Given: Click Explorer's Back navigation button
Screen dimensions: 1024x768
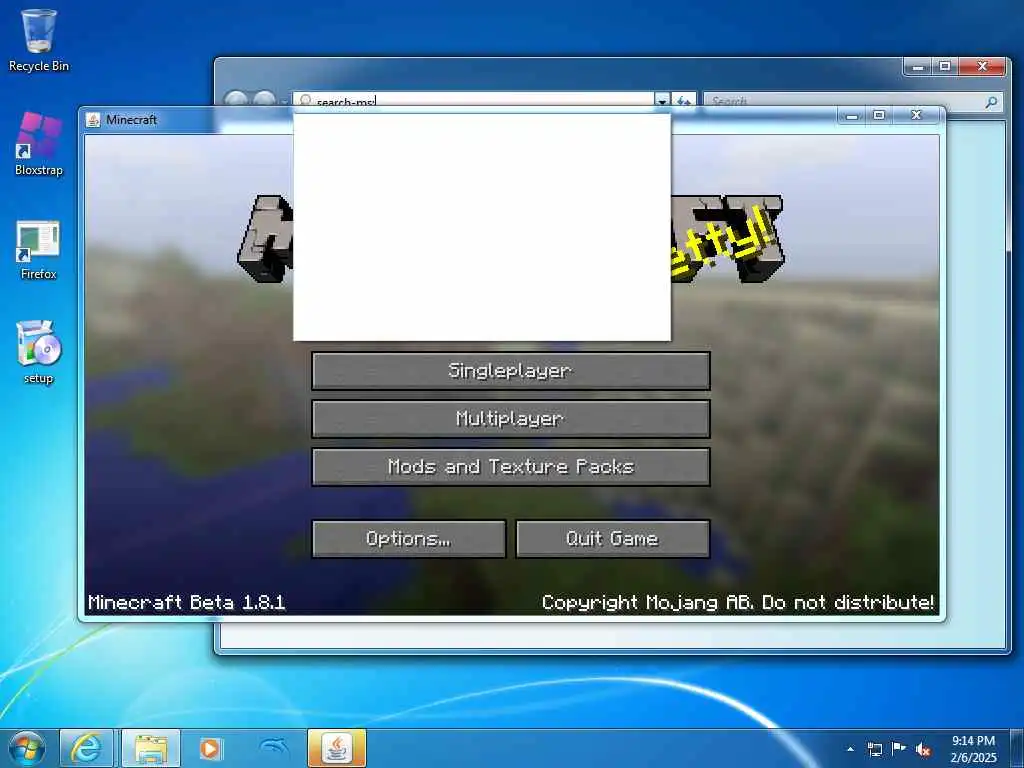Looking at the screenshot, I should (236, 99).
